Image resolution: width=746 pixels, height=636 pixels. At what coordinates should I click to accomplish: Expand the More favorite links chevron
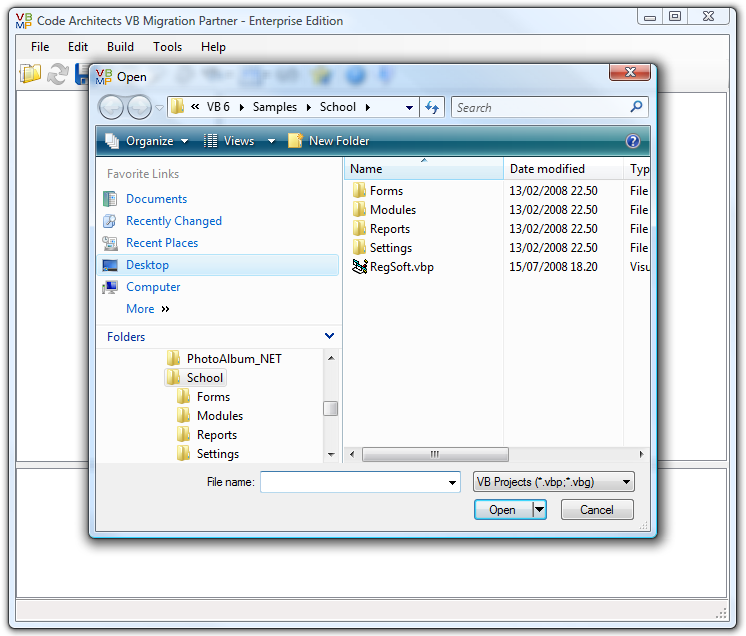point(165,309)
